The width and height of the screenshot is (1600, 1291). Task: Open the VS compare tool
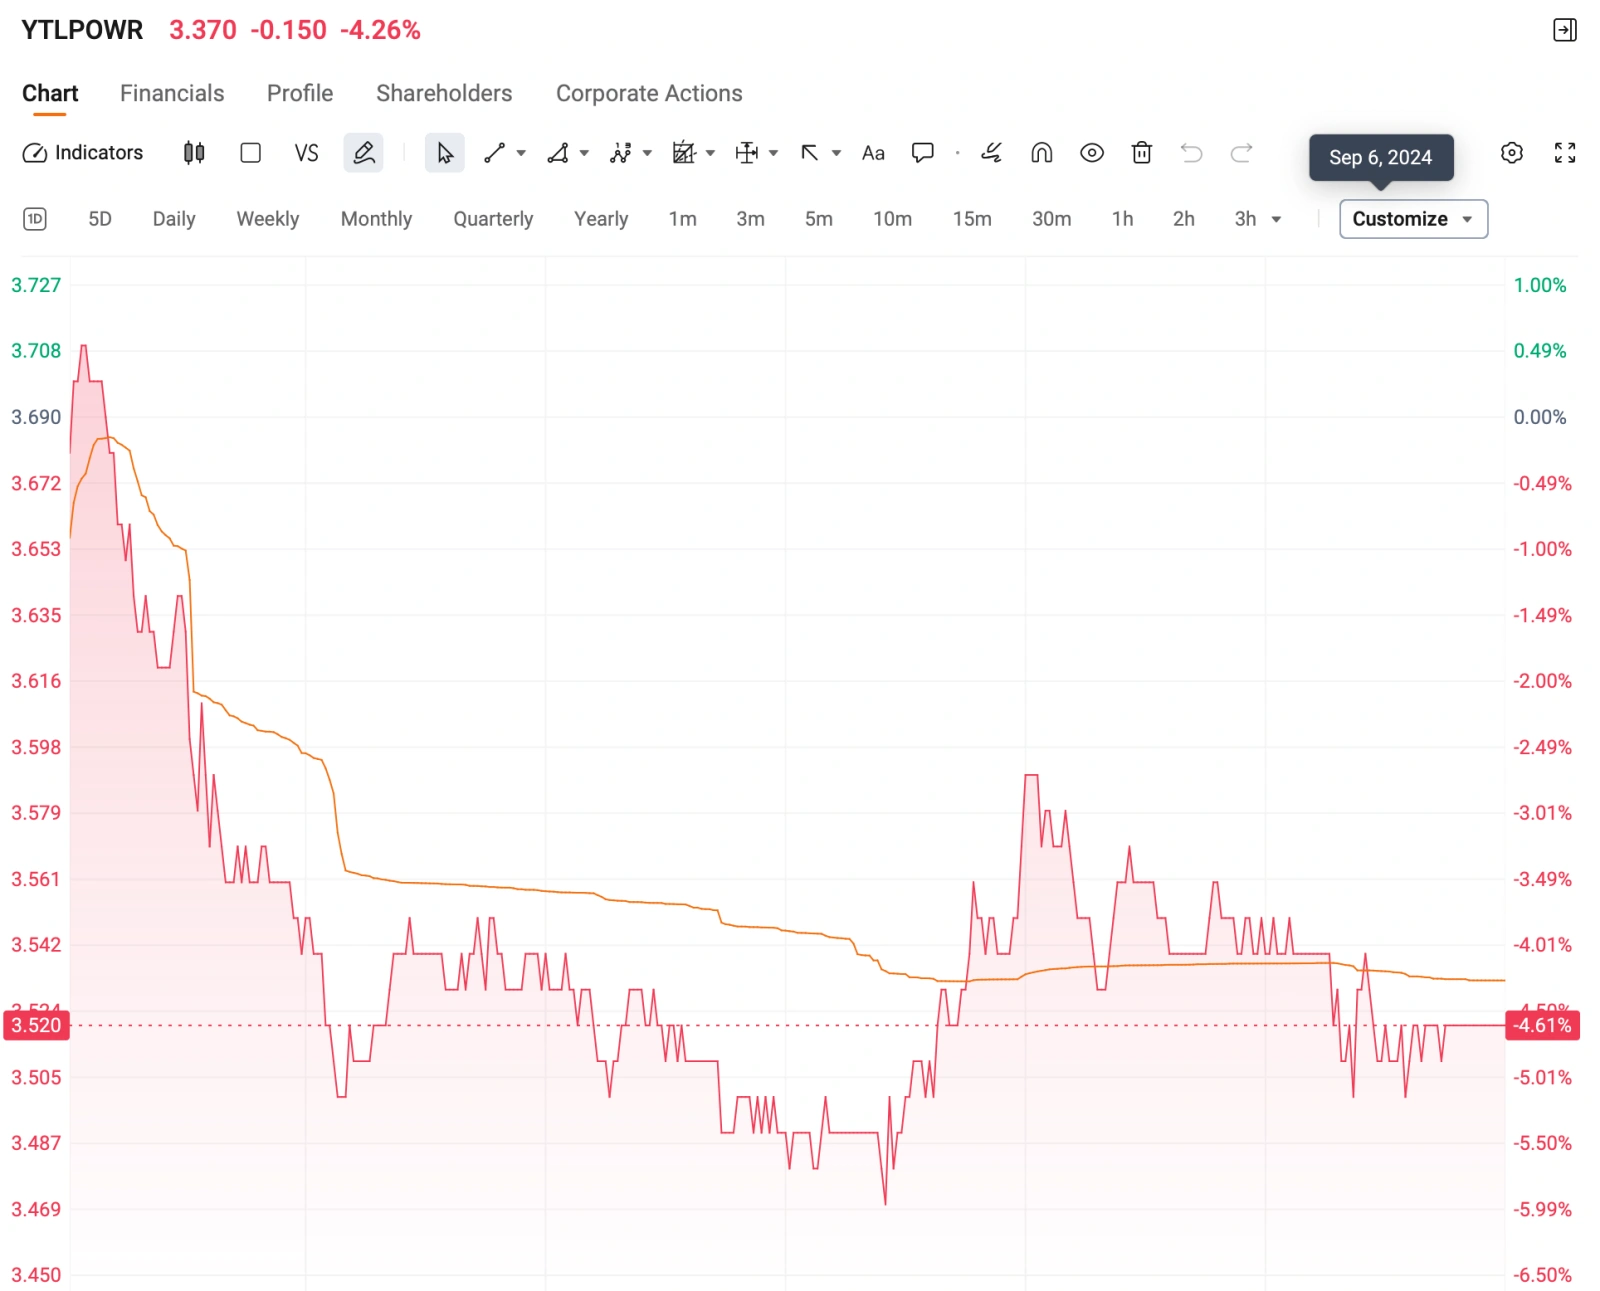(306, 153)
